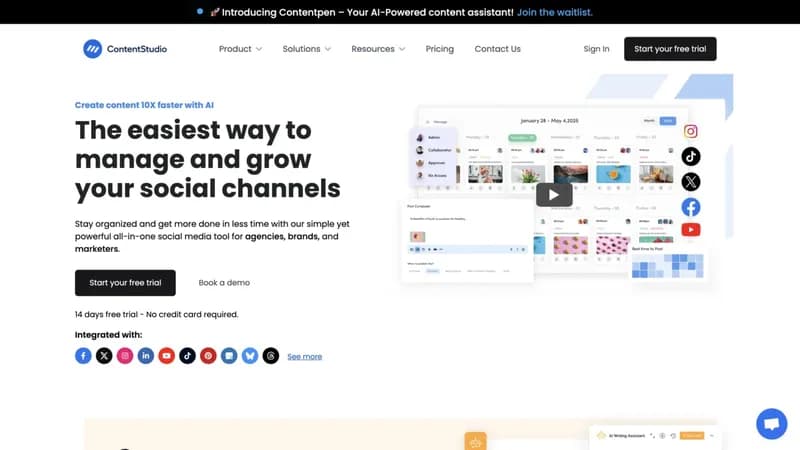This screenshot has width=800, height=450.
Task: Click Book a demo link
Action: pos(224,283)
